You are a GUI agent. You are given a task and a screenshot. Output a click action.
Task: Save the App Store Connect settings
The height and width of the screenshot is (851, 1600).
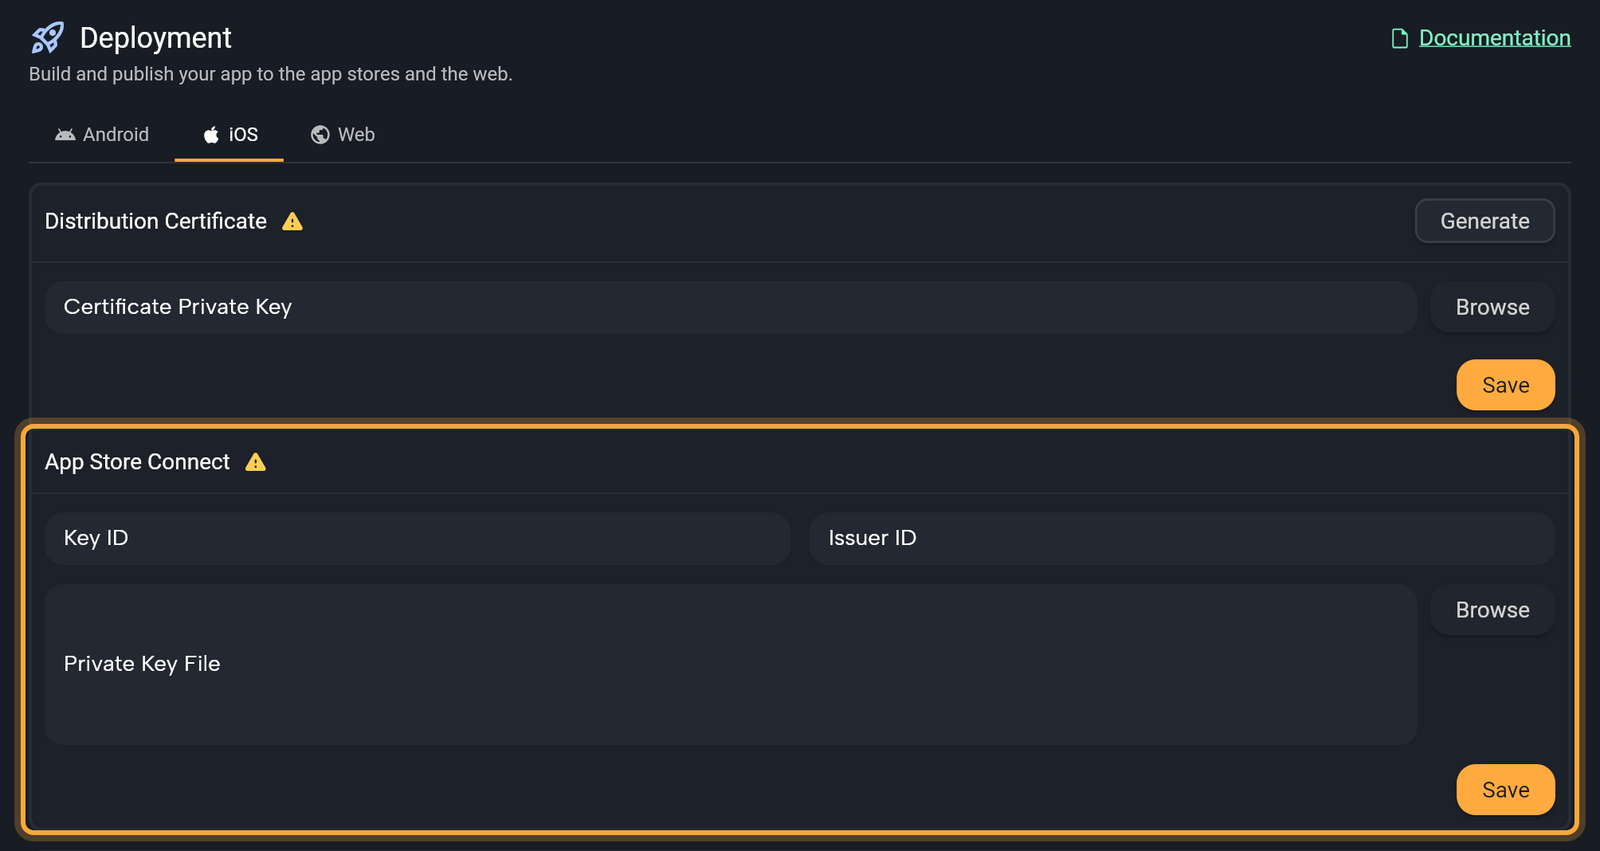(1505, 790)
